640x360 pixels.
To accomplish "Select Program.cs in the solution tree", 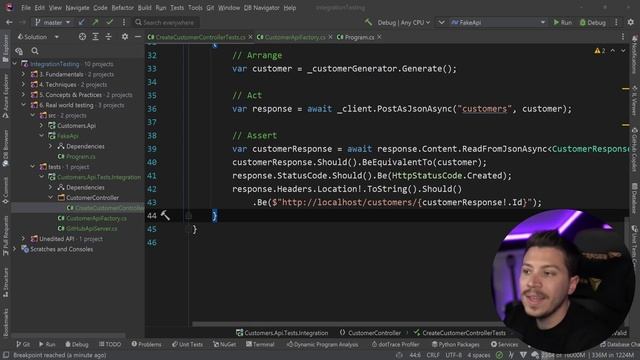I will click(x=81, y=156).
